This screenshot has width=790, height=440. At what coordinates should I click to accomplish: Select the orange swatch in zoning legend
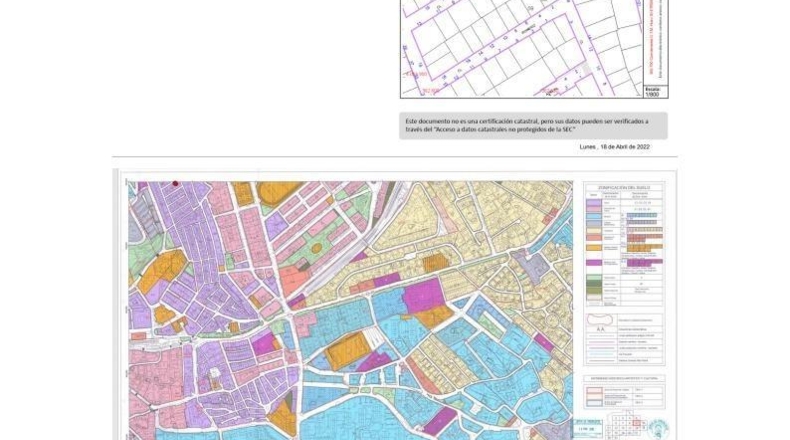point(594,248)
